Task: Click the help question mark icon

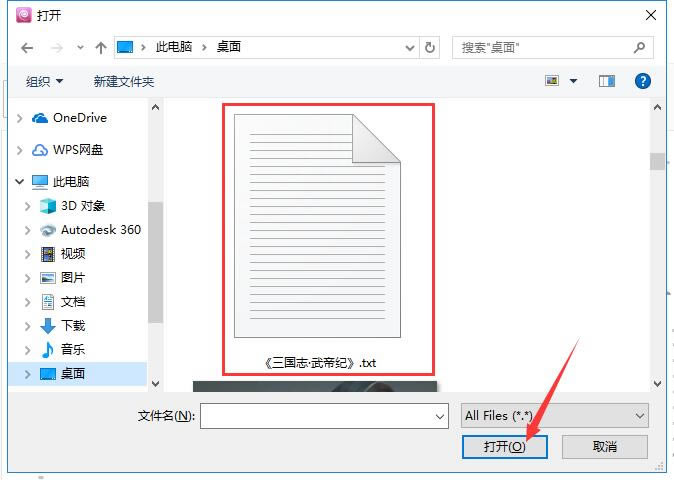Action: 643,81
